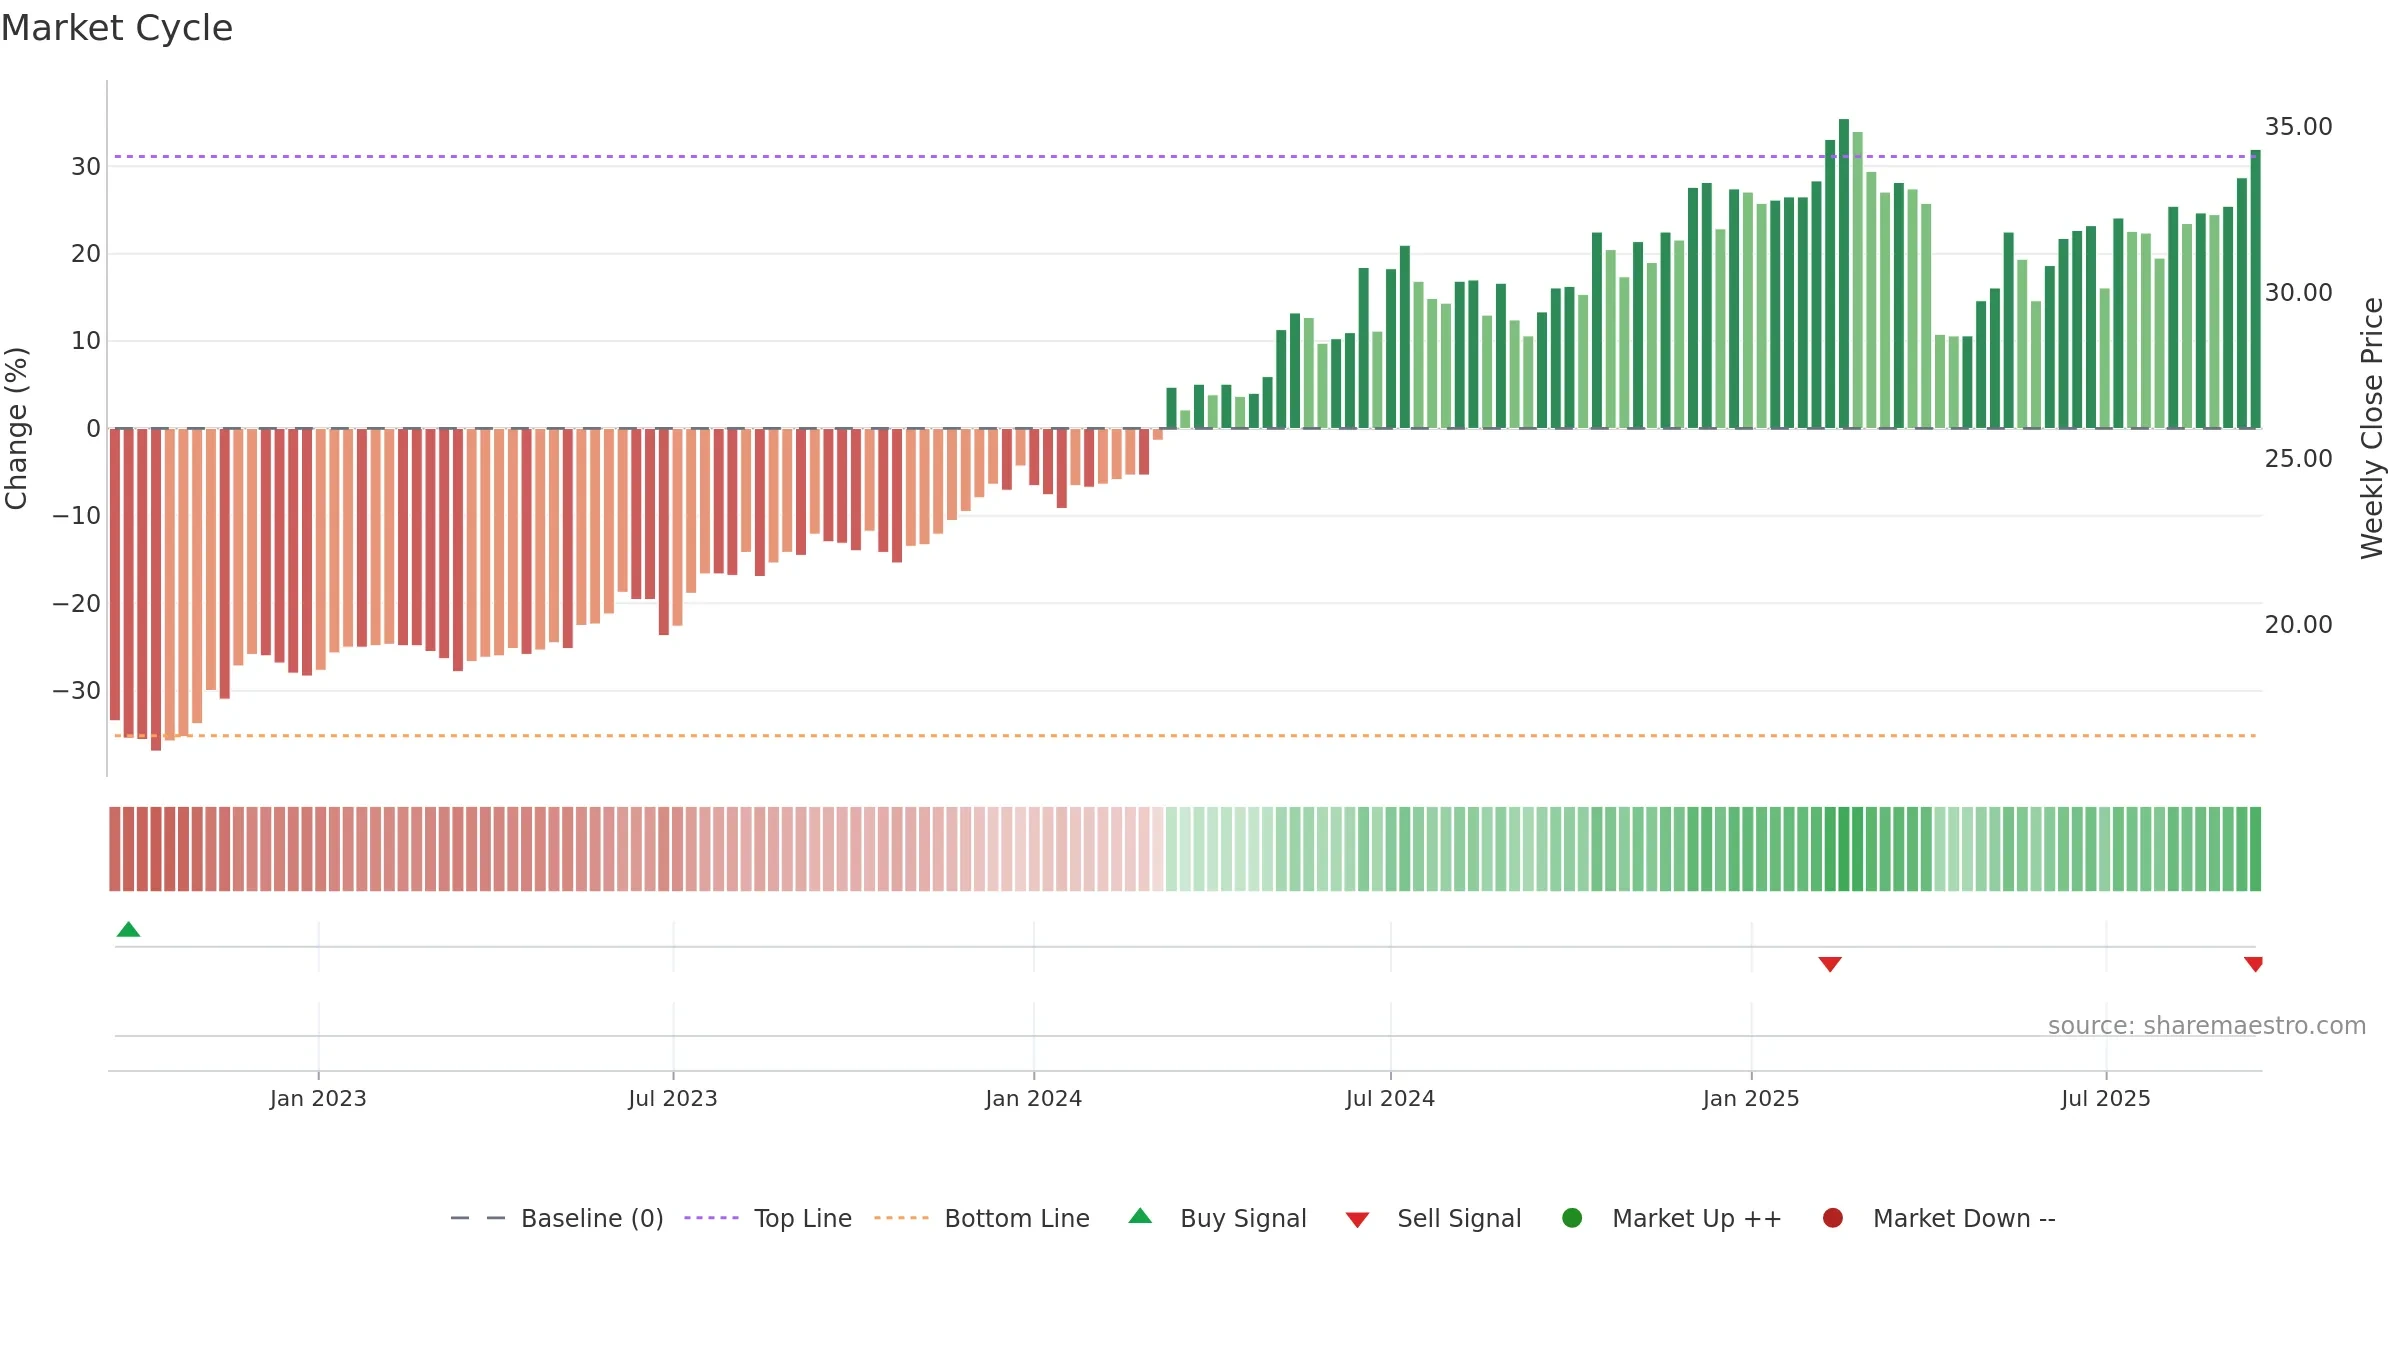
Task: Toggle the Top Line legend entry
Action: [x=768, y=1218]
